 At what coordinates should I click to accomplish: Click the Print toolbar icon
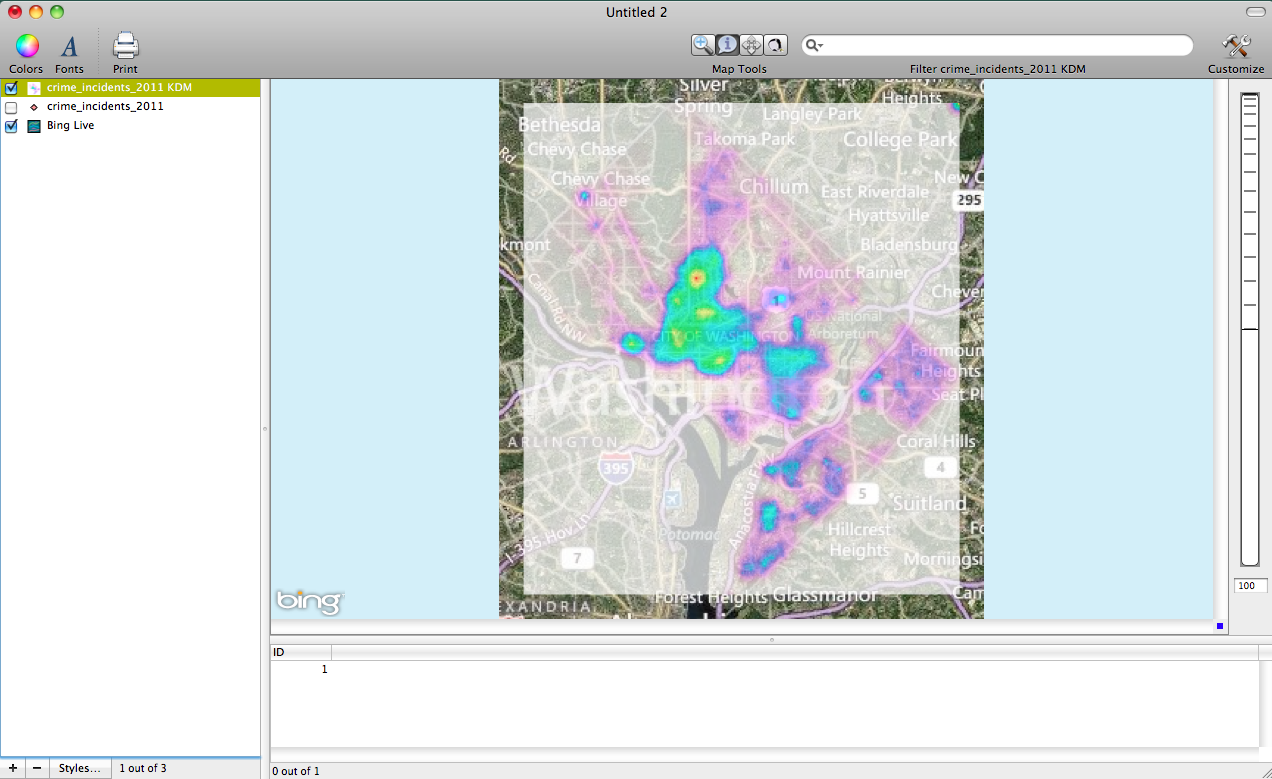point(125,46)
